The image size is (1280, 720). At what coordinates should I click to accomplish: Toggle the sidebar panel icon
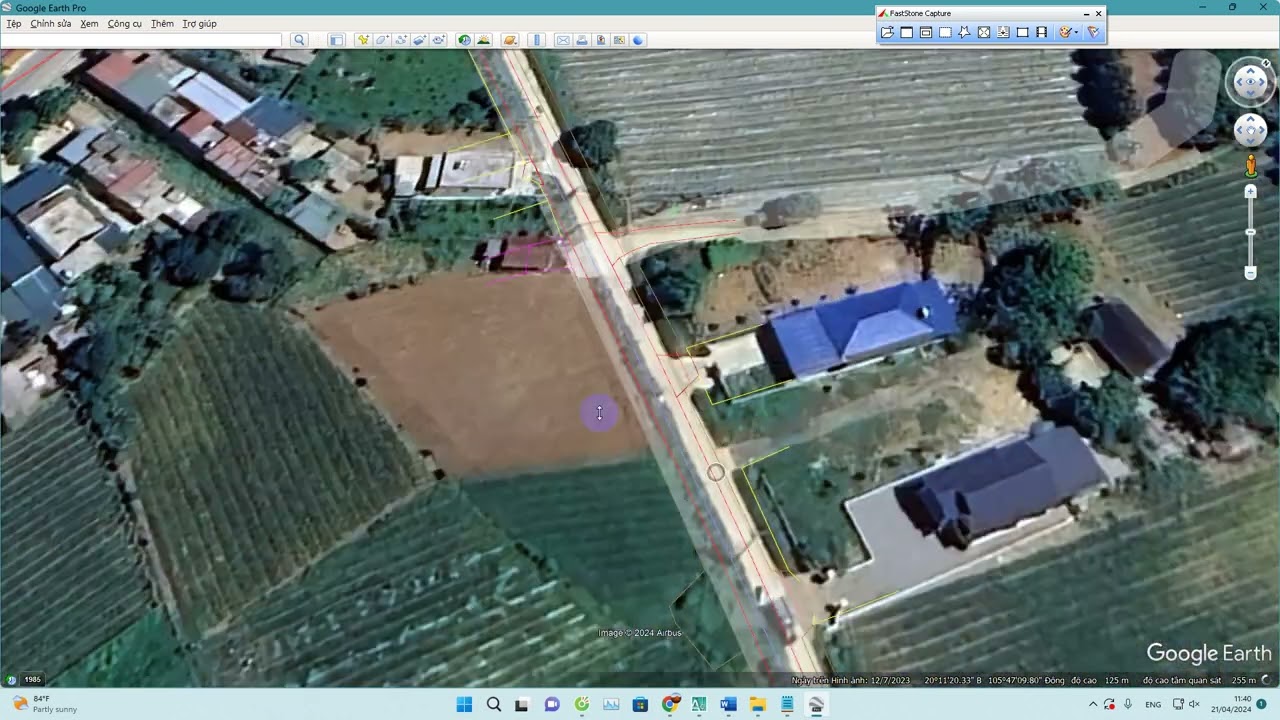tap(337, 40)
